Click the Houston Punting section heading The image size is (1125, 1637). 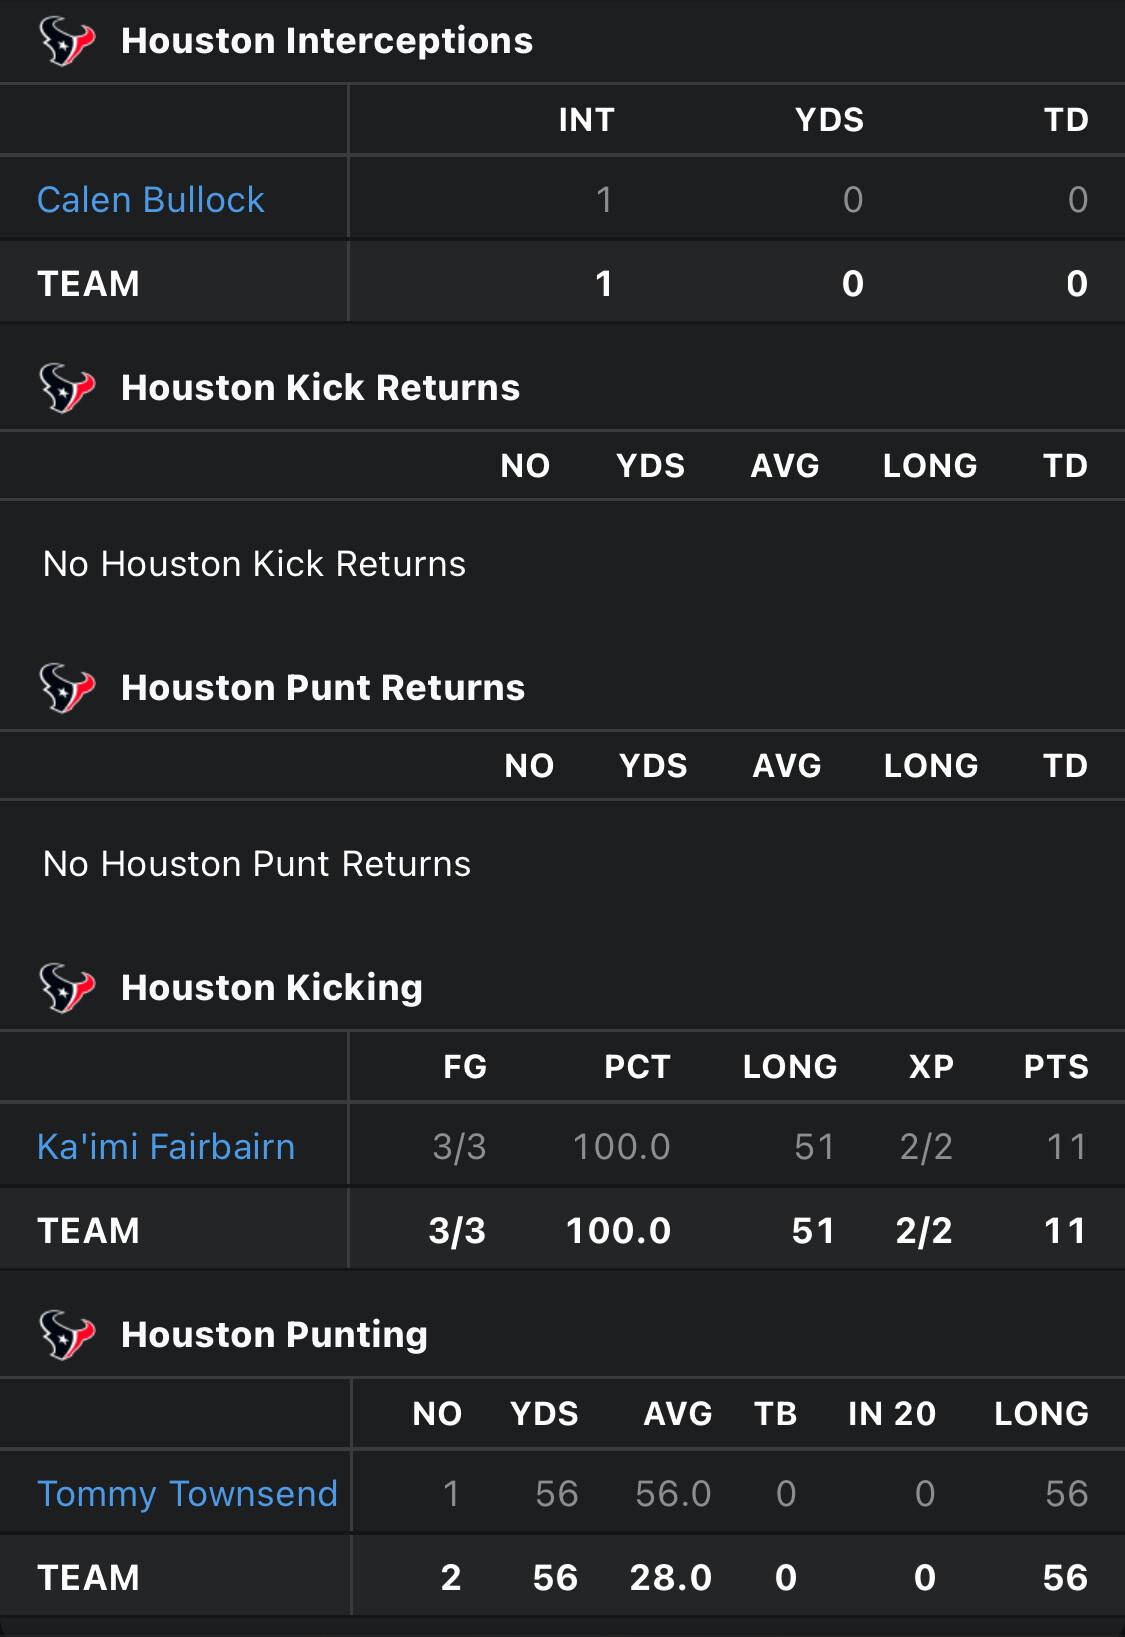click(x=274, y=1335)
